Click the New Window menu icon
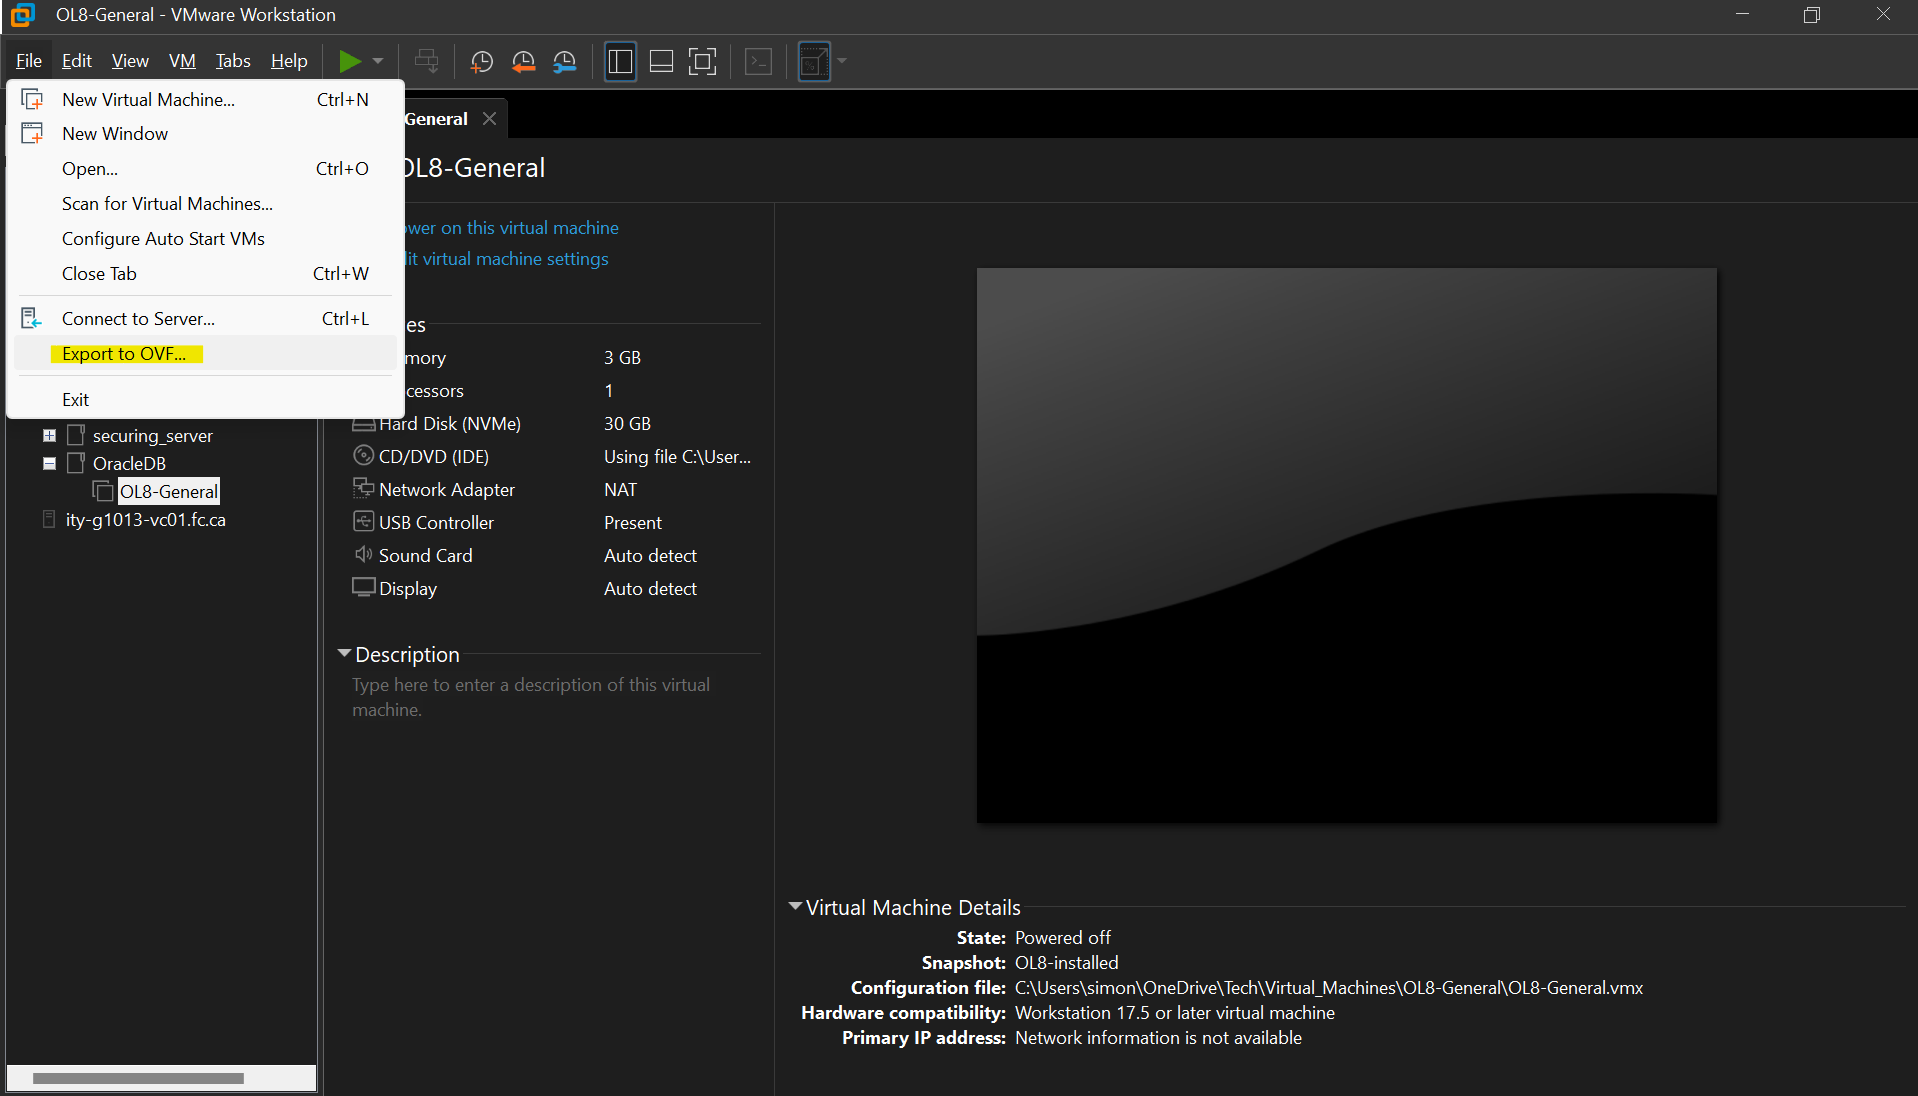 [x=32, y=133]
